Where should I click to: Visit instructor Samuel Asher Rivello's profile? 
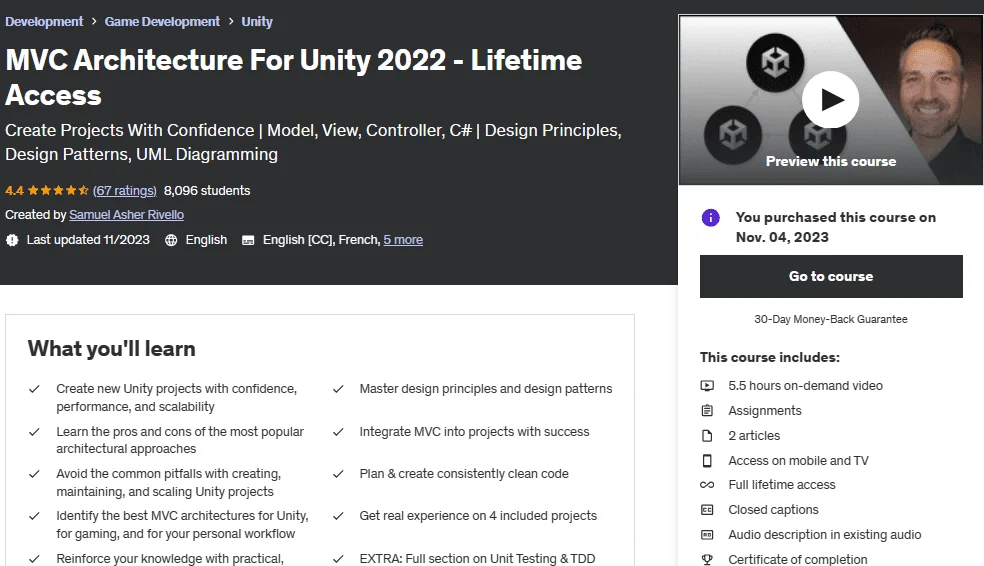(126, 215)
